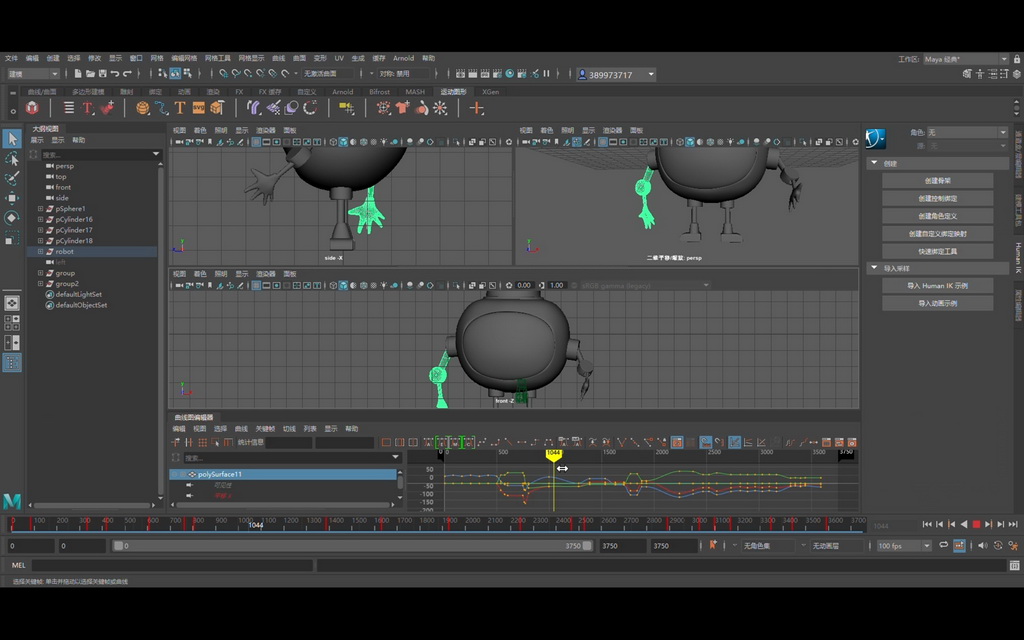The image size is (1024, 640).
Task: Select the arrow Select tool in toolbox
Action: tap(12, 138)
